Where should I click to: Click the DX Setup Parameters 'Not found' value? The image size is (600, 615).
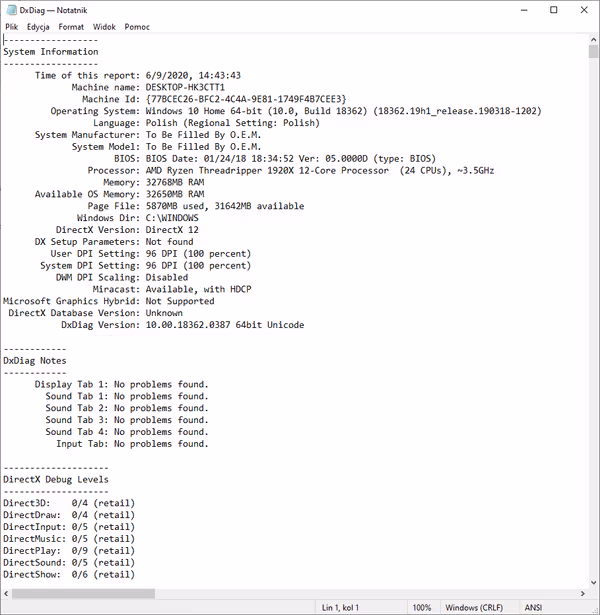169,242
